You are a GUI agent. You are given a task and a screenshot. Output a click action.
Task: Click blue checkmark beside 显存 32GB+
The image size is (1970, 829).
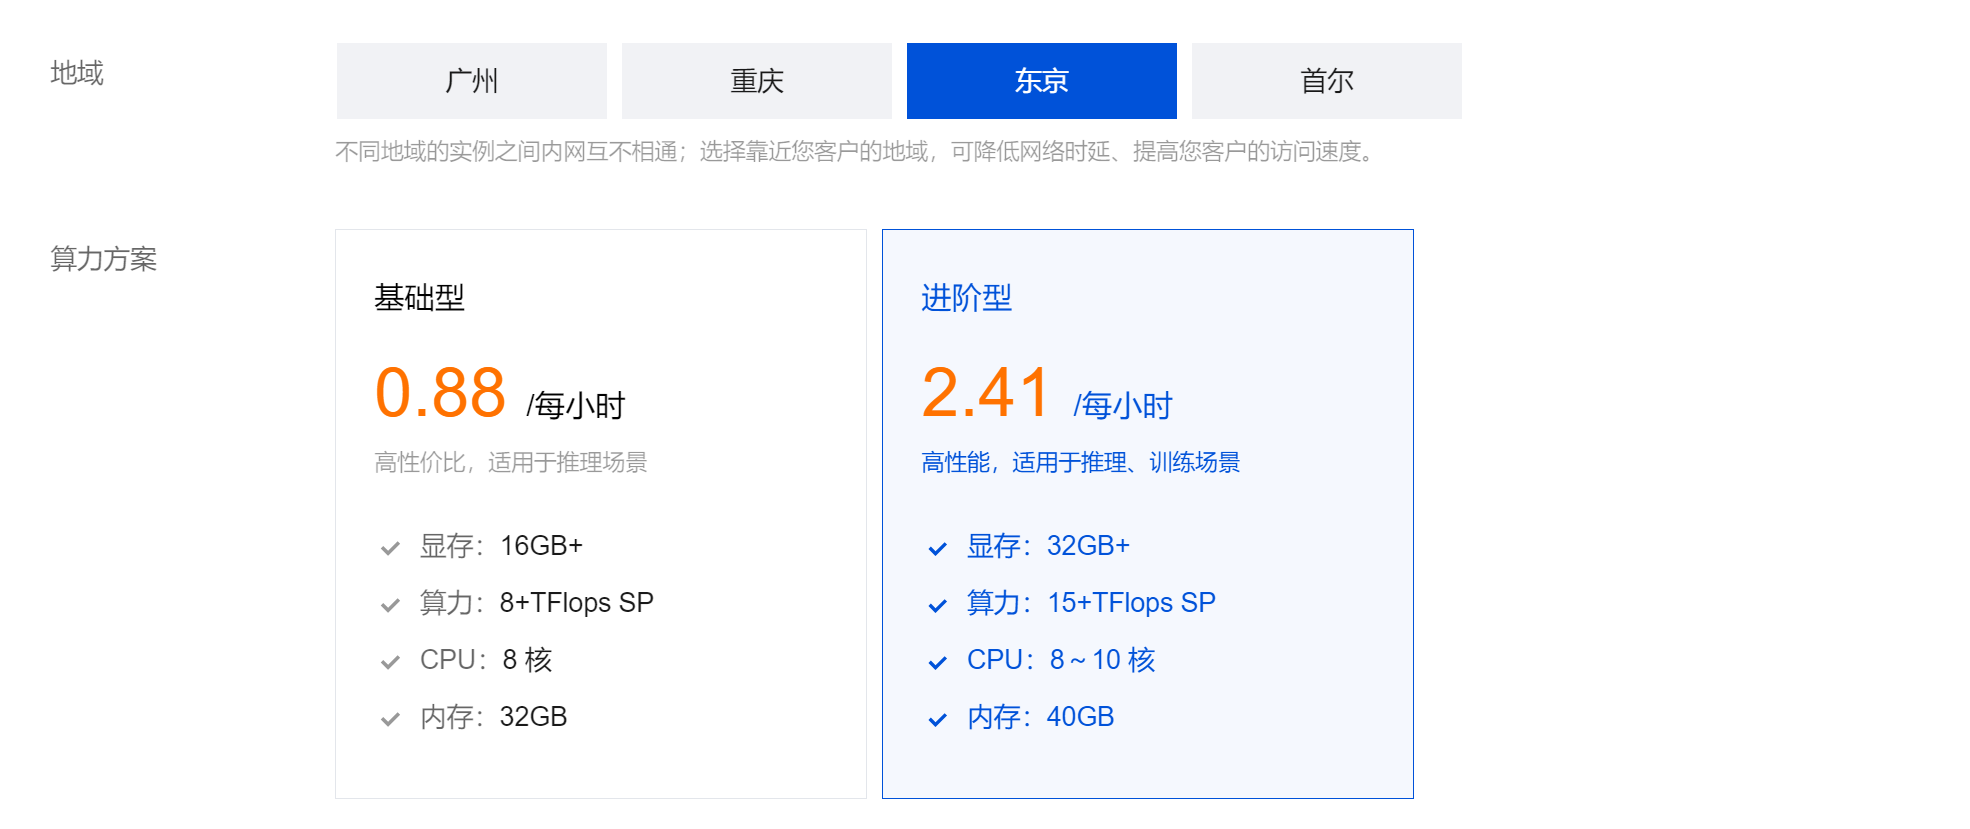(x=937, y=548)
